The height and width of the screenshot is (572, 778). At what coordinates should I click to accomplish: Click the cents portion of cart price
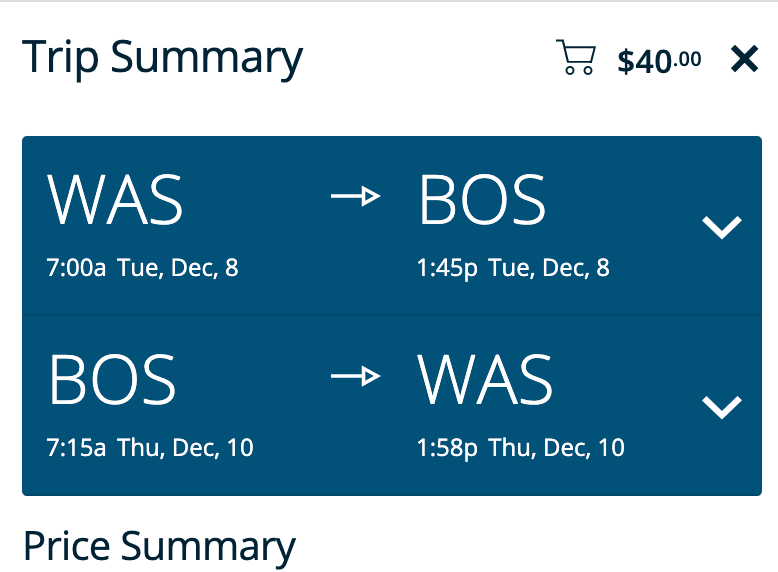coord(688,59)
